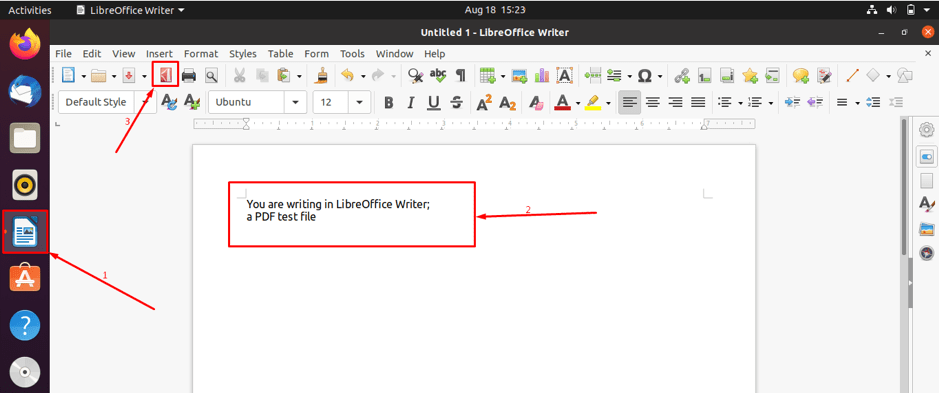Open the Styles menu
Screen dimensions: 939x393
243,53
